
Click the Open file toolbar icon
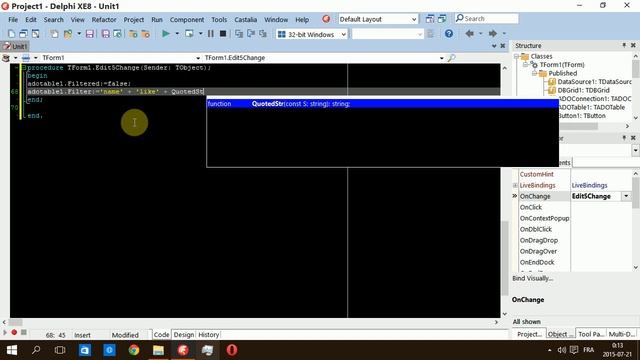68,34
